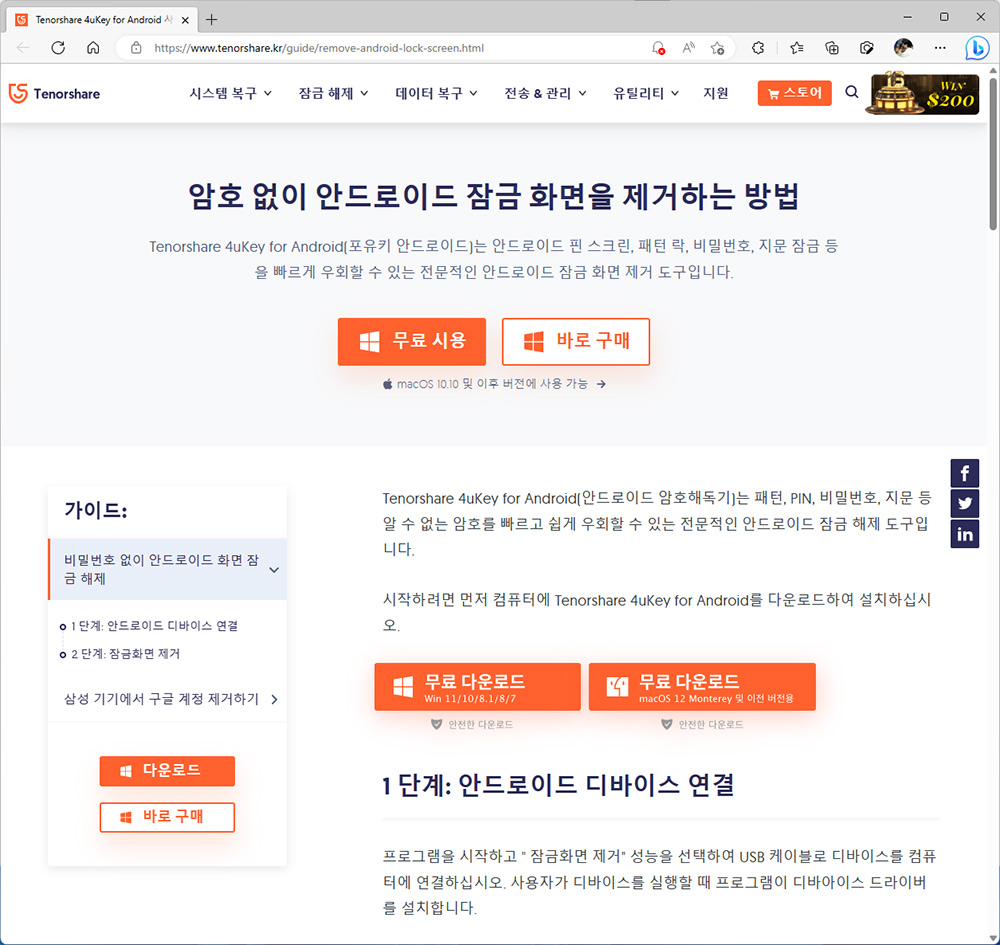Close the Tenorshare 4uKey tab

pyautogui.click(x=185, y=20)
